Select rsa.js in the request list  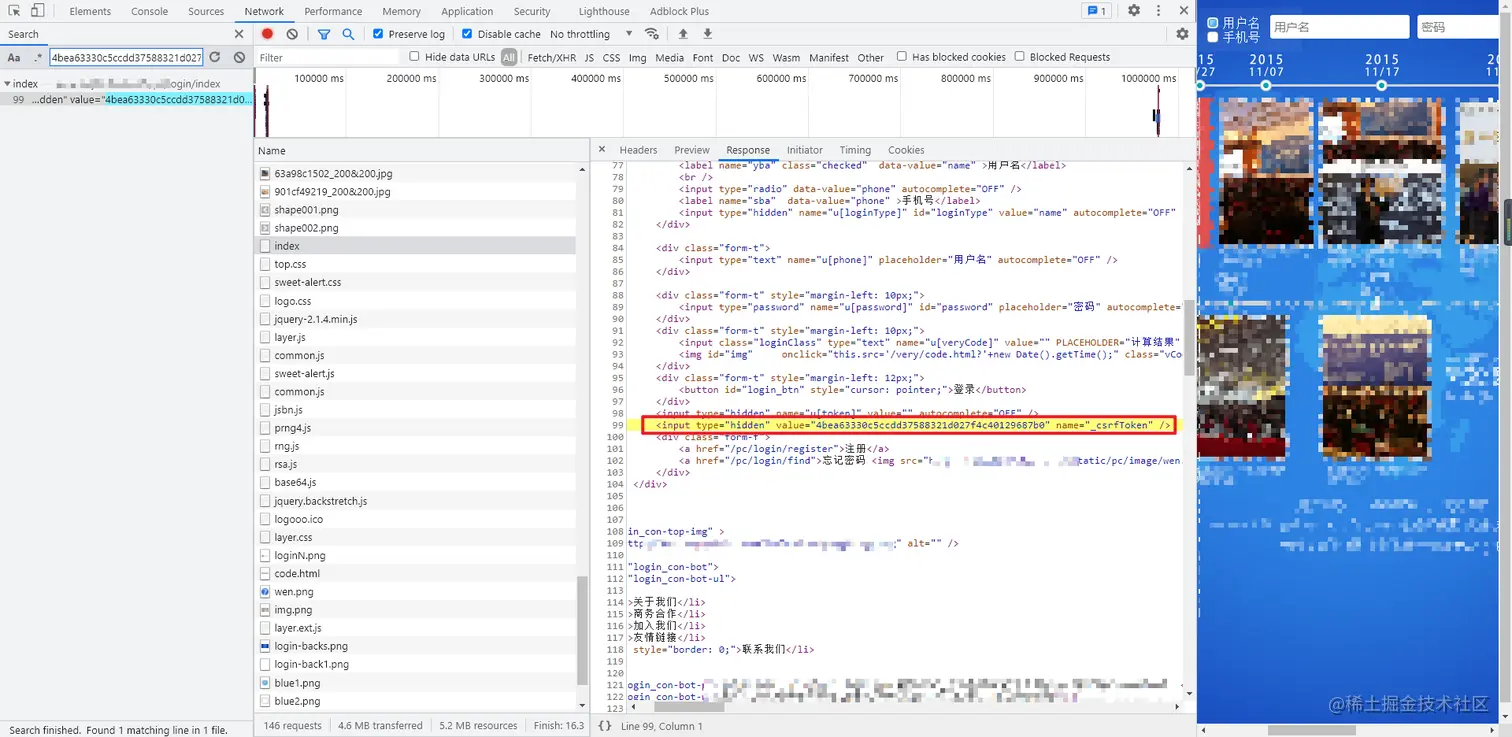415,464
